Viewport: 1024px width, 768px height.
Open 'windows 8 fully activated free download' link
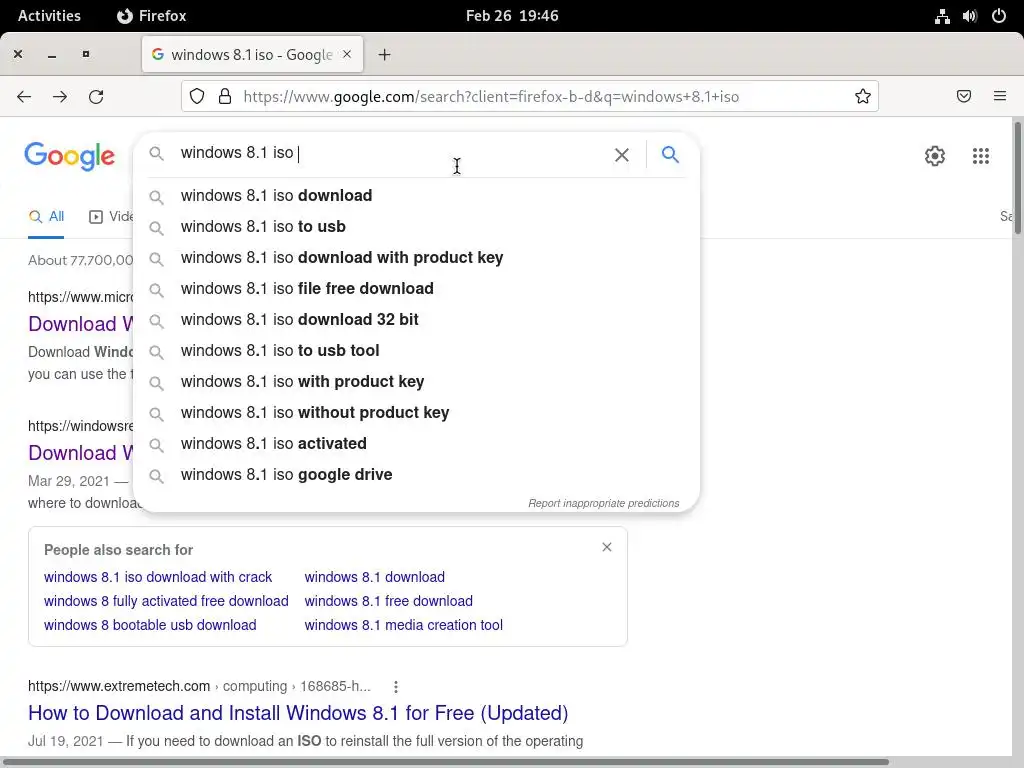click(166, 601)
